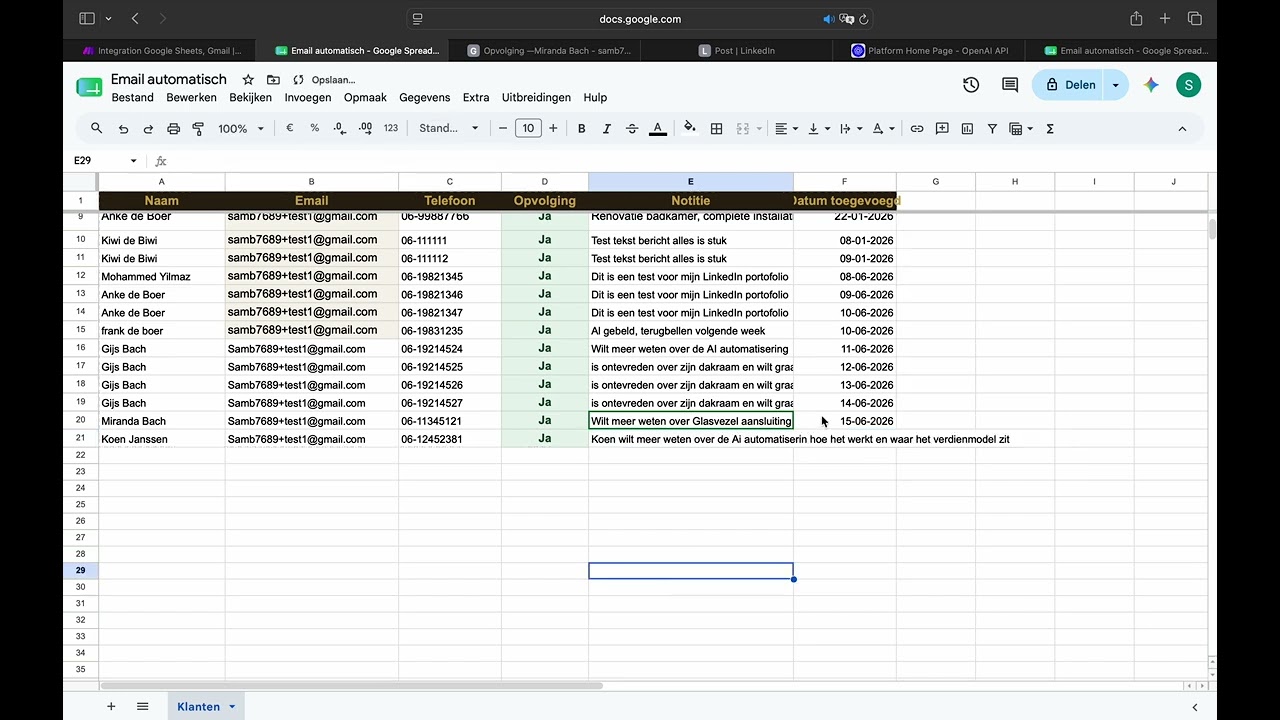Insert a comment from toolbar
Viewport: 1280px width, 720px height.
(943, 128)
